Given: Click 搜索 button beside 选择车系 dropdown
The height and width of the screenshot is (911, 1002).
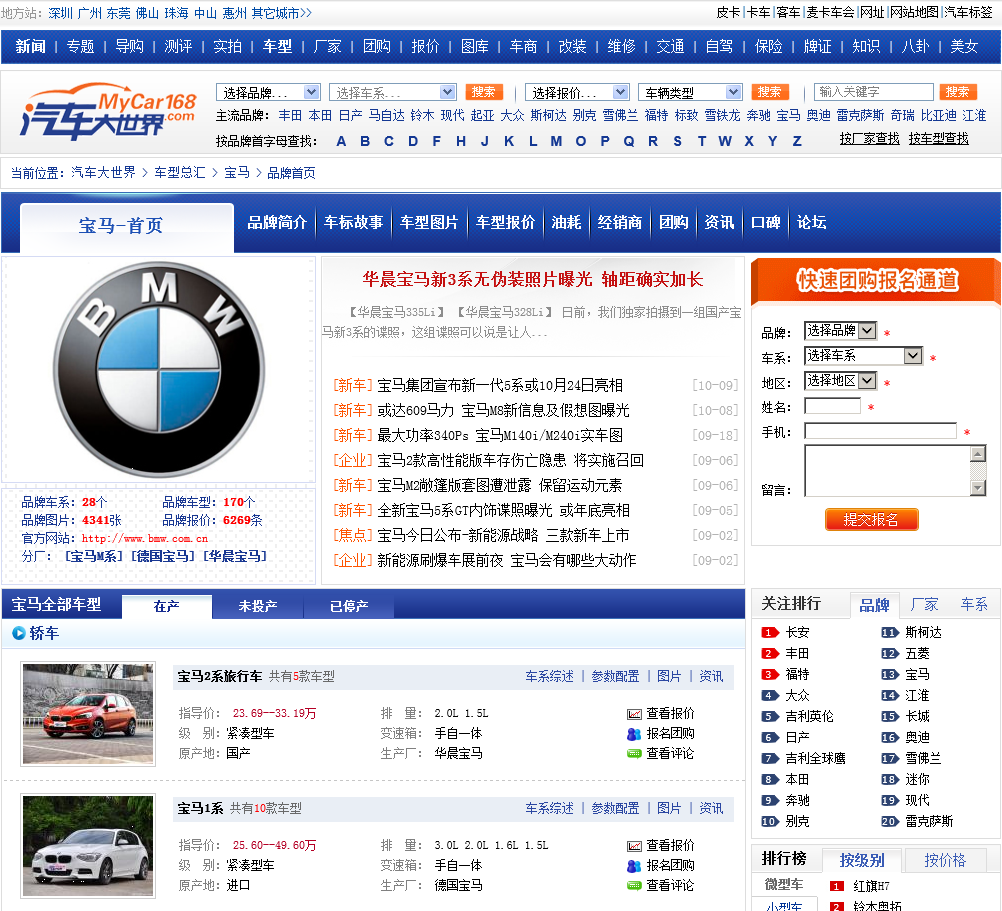Looking at the screenshot, I should click(484, 92).
